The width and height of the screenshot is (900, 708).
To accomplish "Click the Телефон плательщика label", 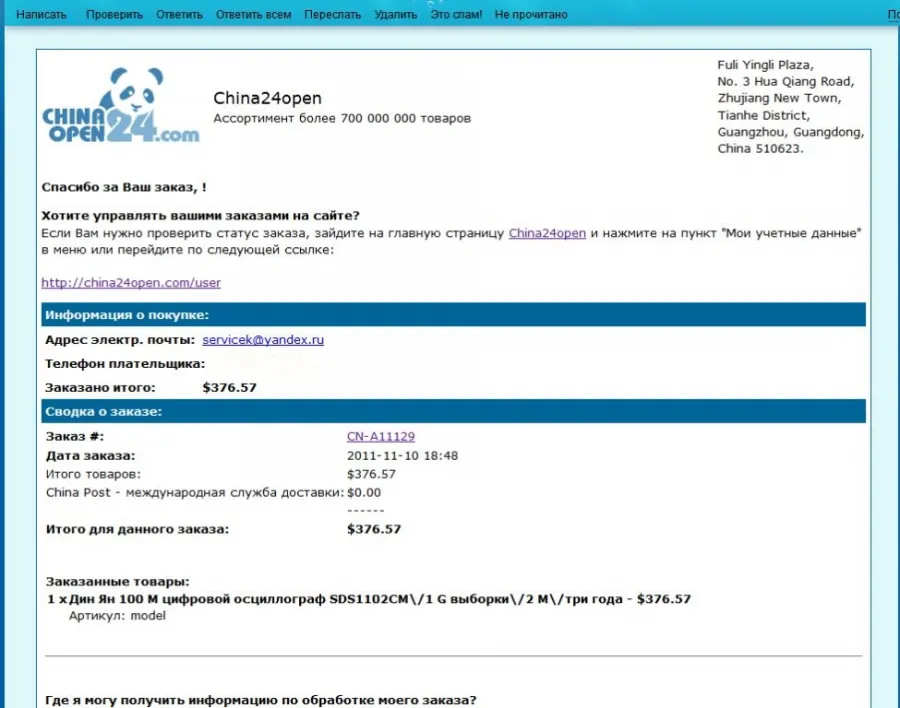I will pyautogui.click(x=125, y=363).
